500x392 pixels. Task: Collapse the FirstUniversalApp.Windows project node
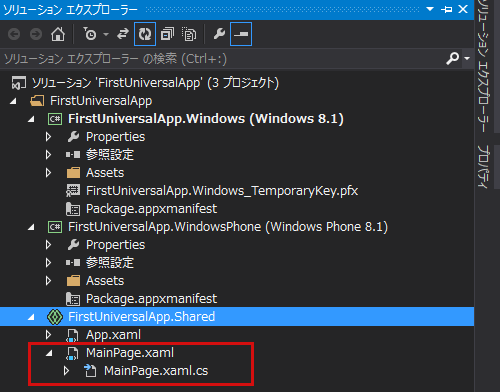31,119
